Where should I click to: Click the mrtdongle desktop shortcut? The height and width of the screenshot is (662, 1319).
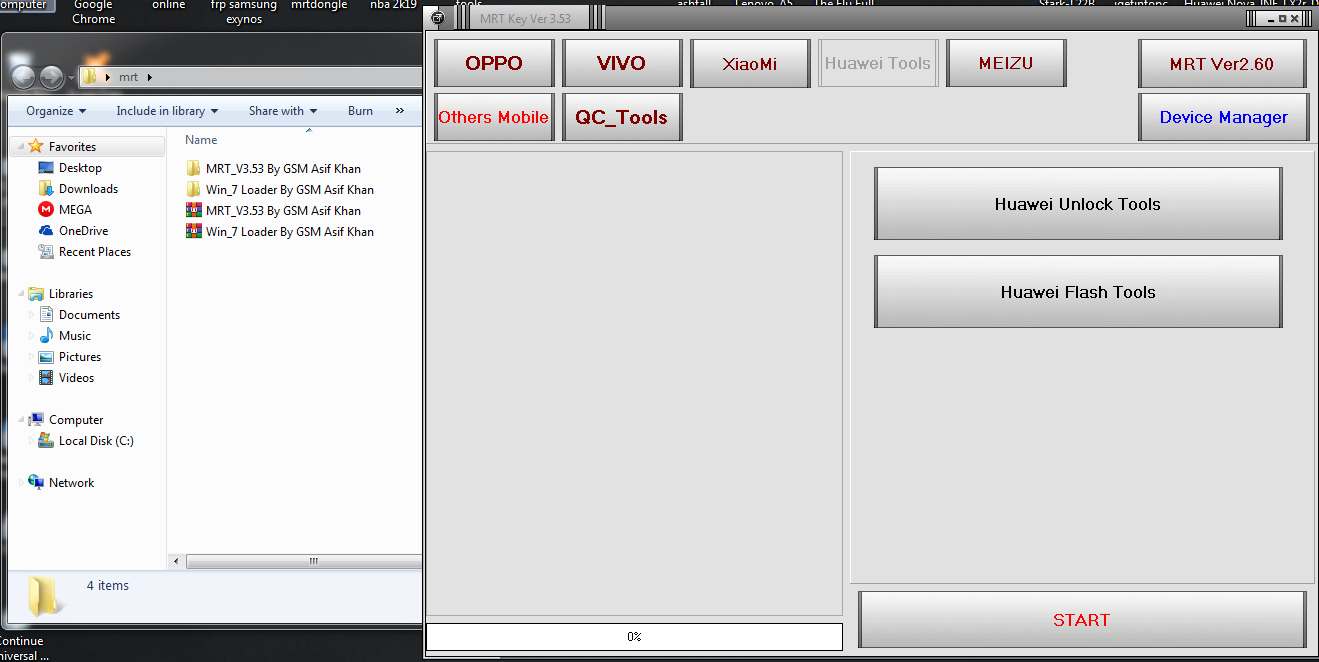coord(320,5)
